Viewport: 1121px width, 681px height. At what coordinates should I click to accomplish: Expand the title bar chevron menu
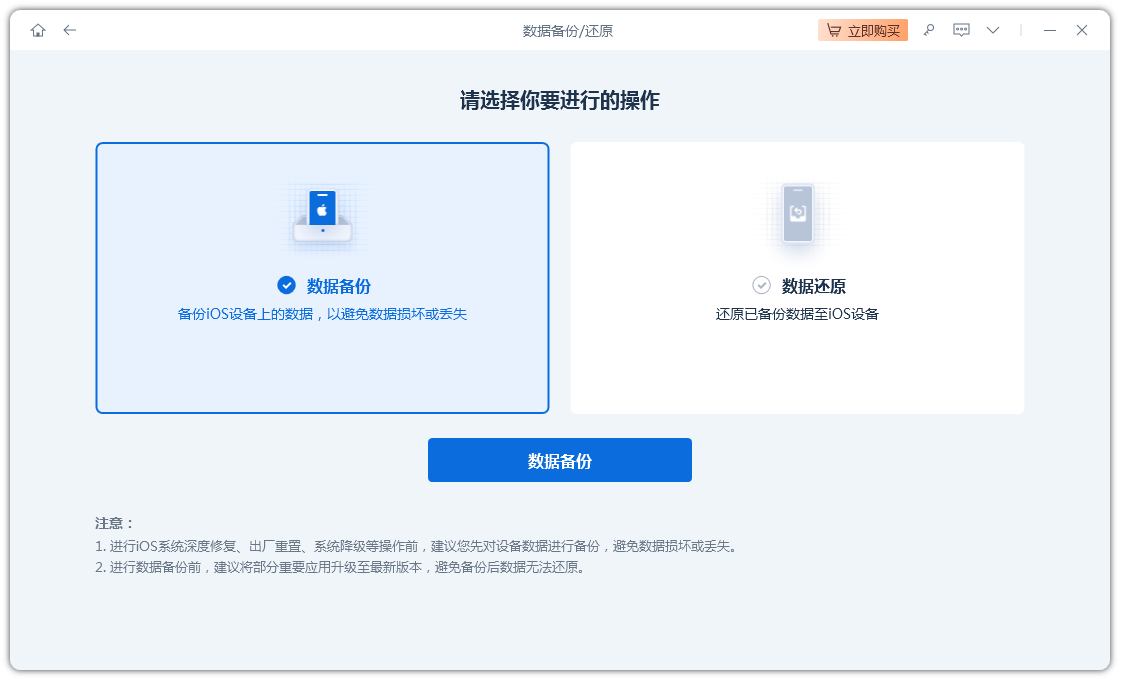pos(993,30)
